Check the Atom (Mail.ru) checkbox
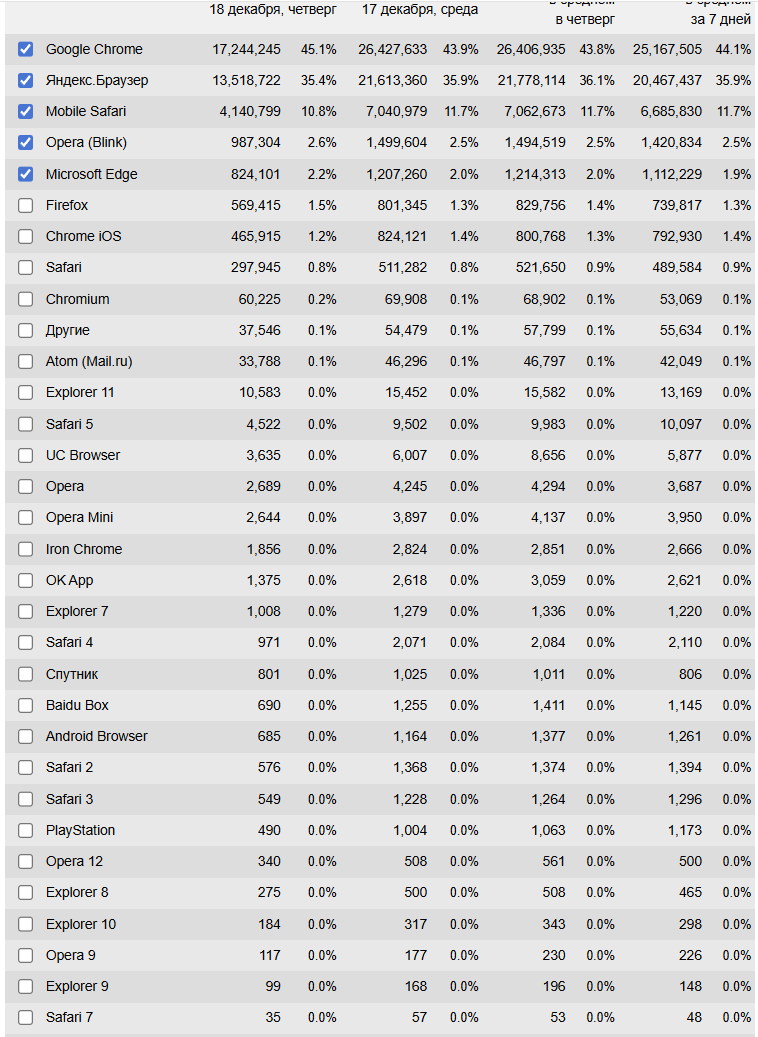 [26, 361]
